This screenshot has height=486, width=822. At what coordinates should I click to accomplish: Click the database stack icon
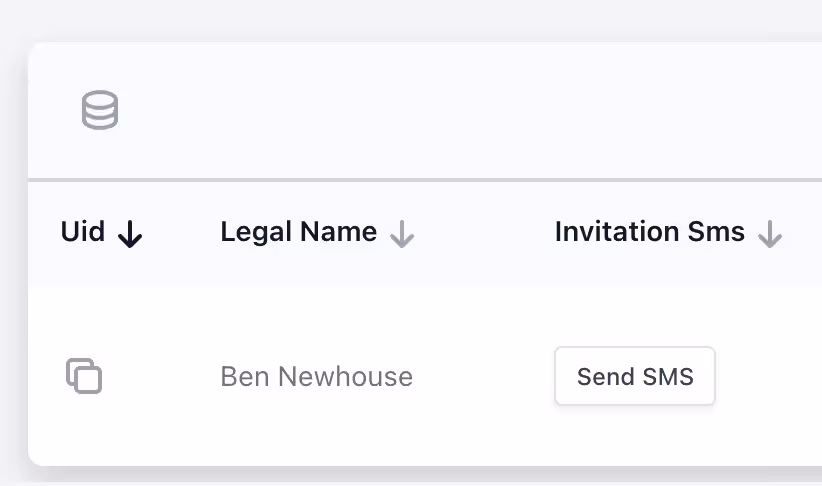click(100, 110)
